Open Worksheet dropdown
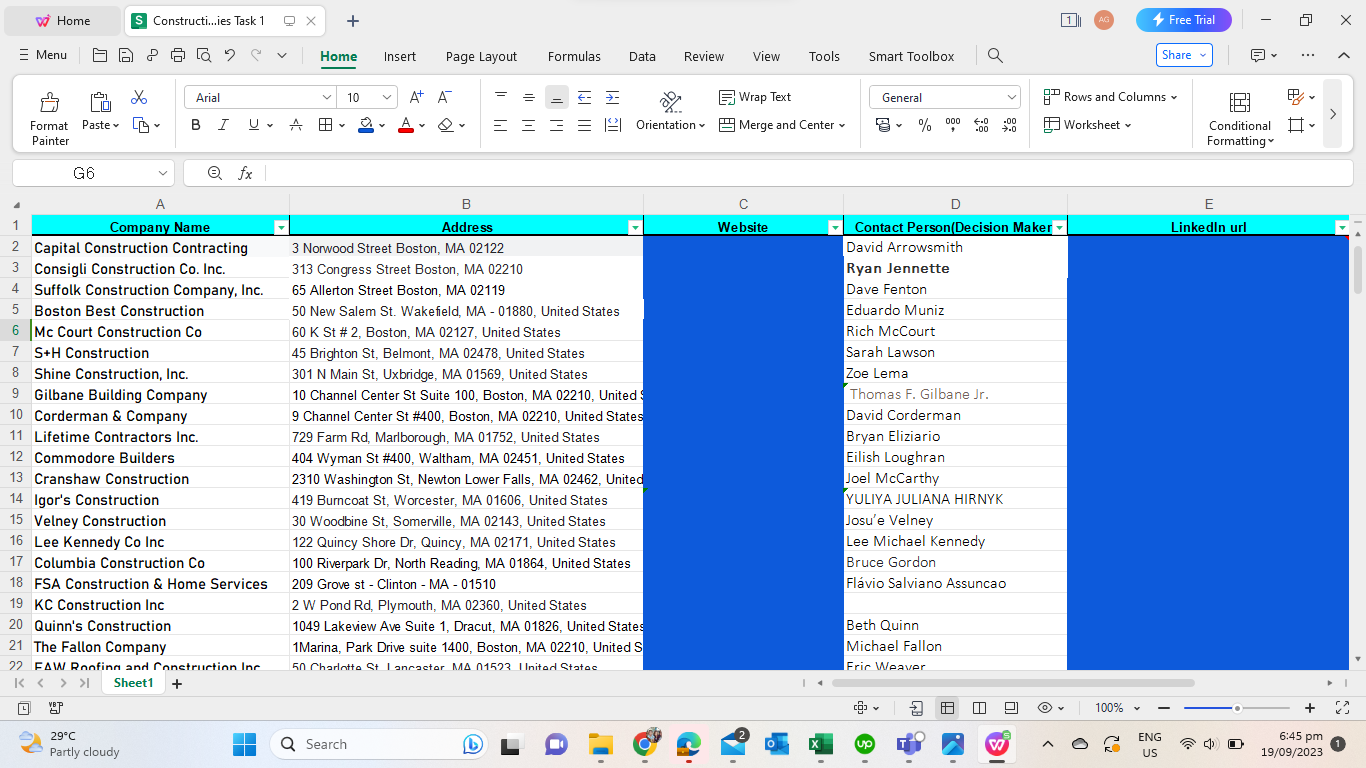 tap(1087, 125)
